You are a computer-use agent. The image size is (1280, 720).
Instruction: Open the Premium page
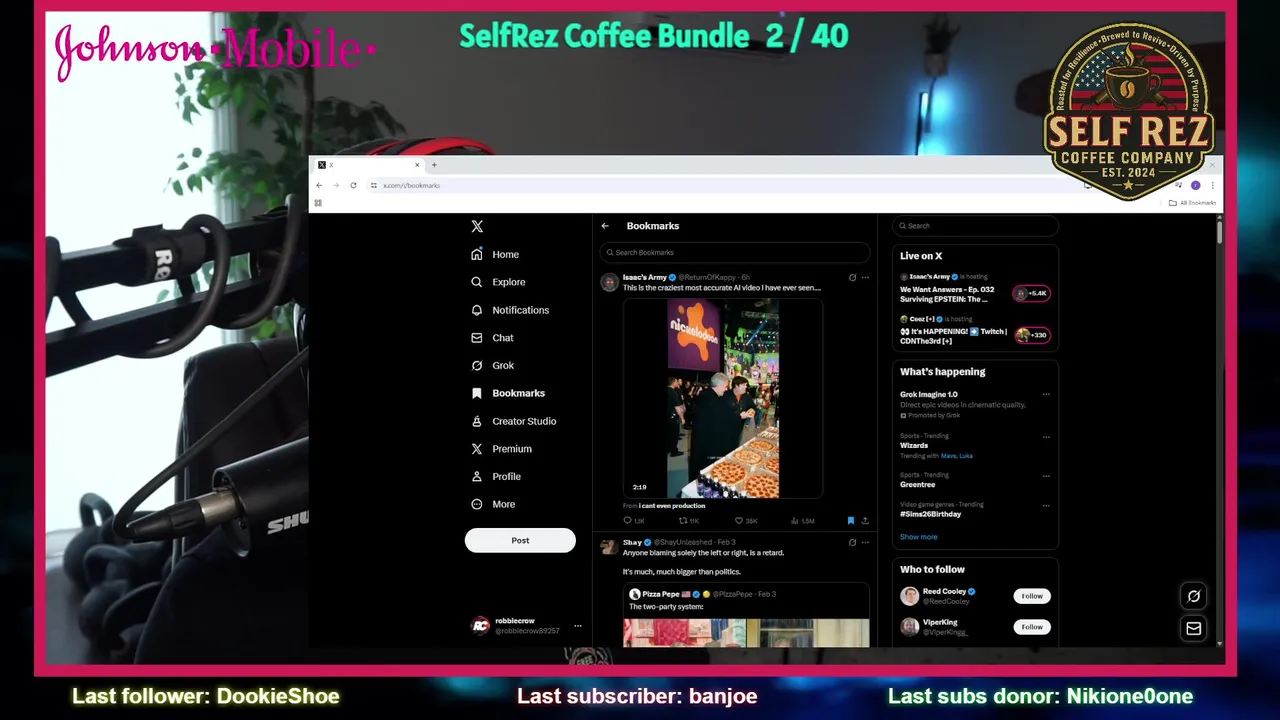(x=501, y=449)
